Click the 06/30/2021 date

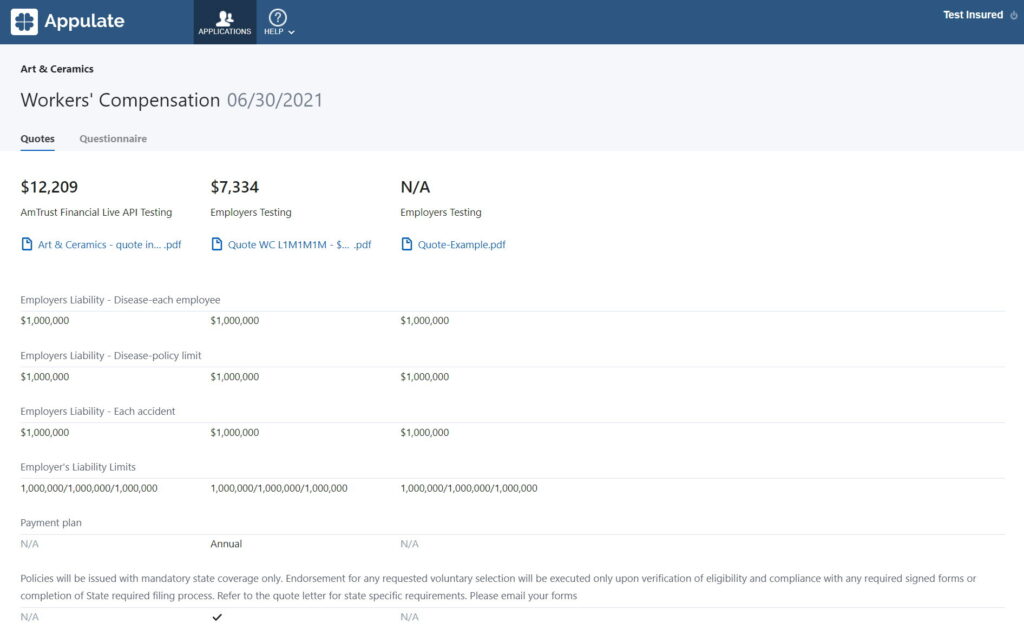(275, 100)
